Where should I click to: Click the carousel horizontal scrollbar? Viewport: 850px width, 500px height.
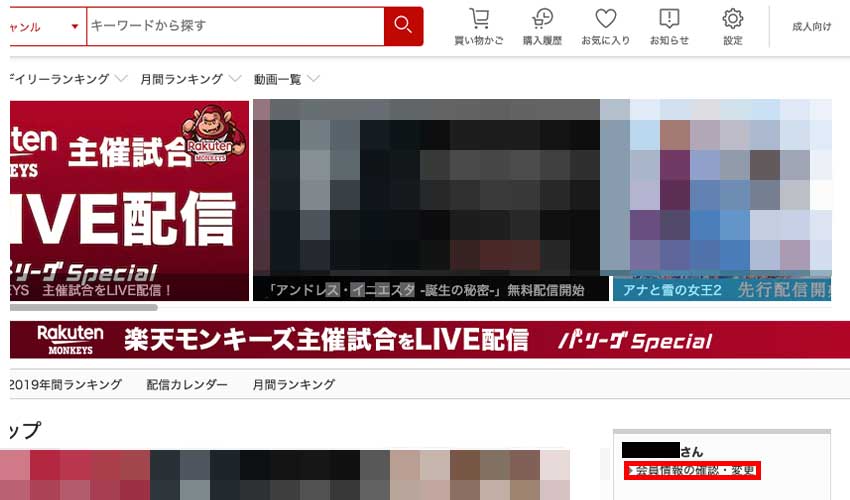80,308
